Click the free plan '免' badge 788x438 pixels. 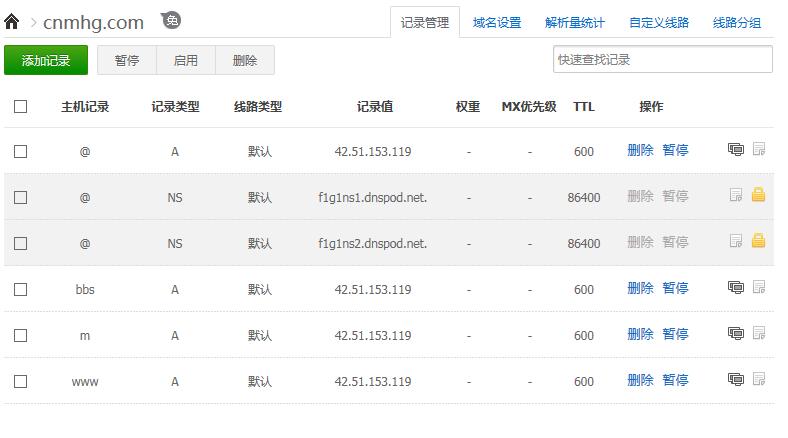click(x=172, y=21)
